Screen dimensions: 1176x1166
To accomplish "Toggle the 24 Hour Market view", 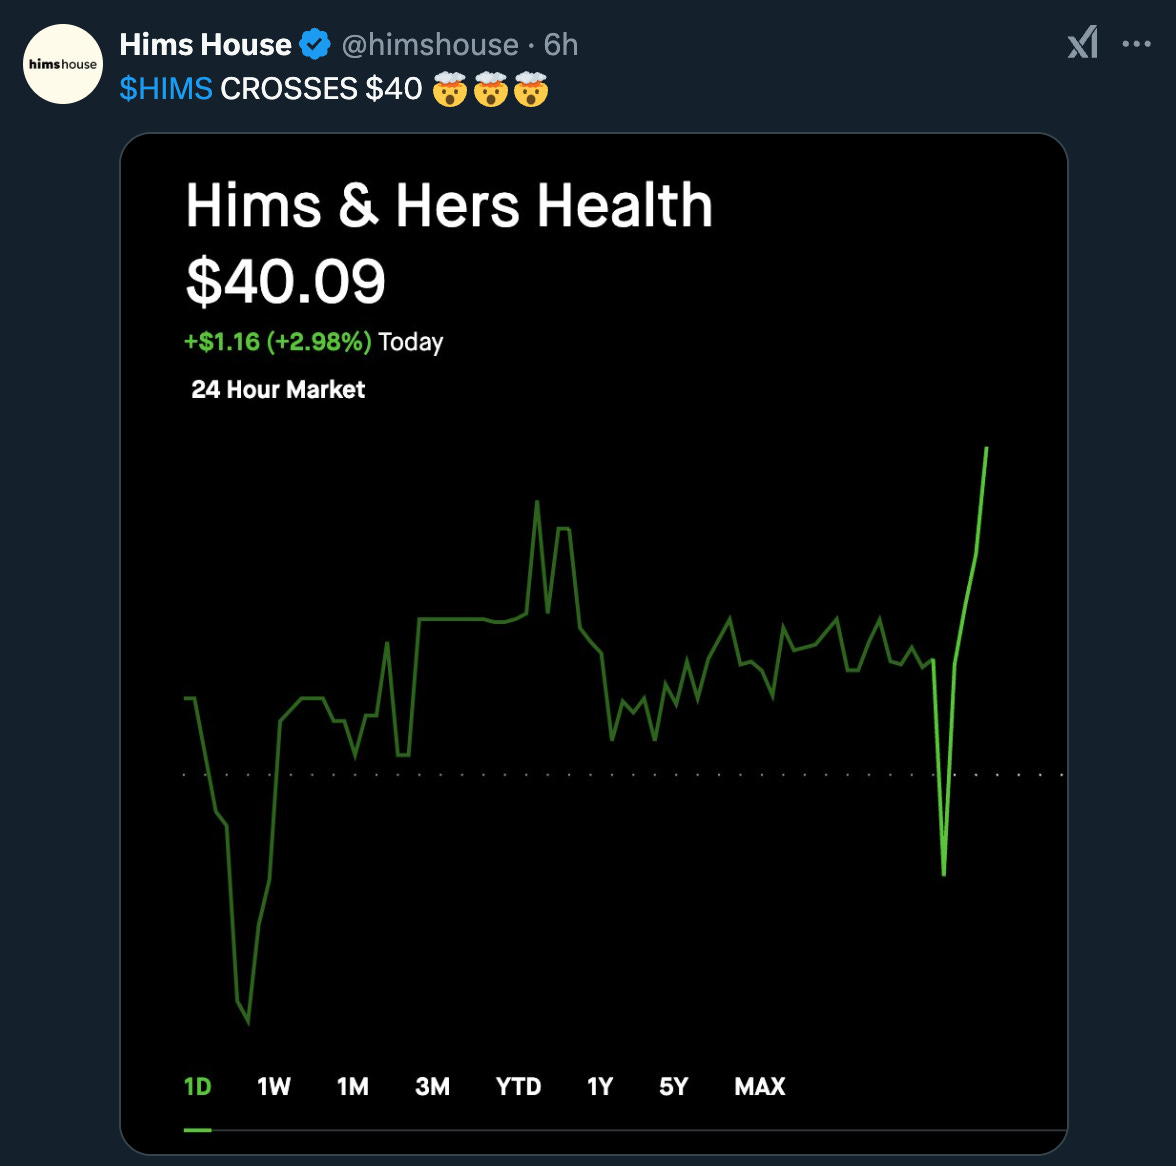I will [277, 389].
